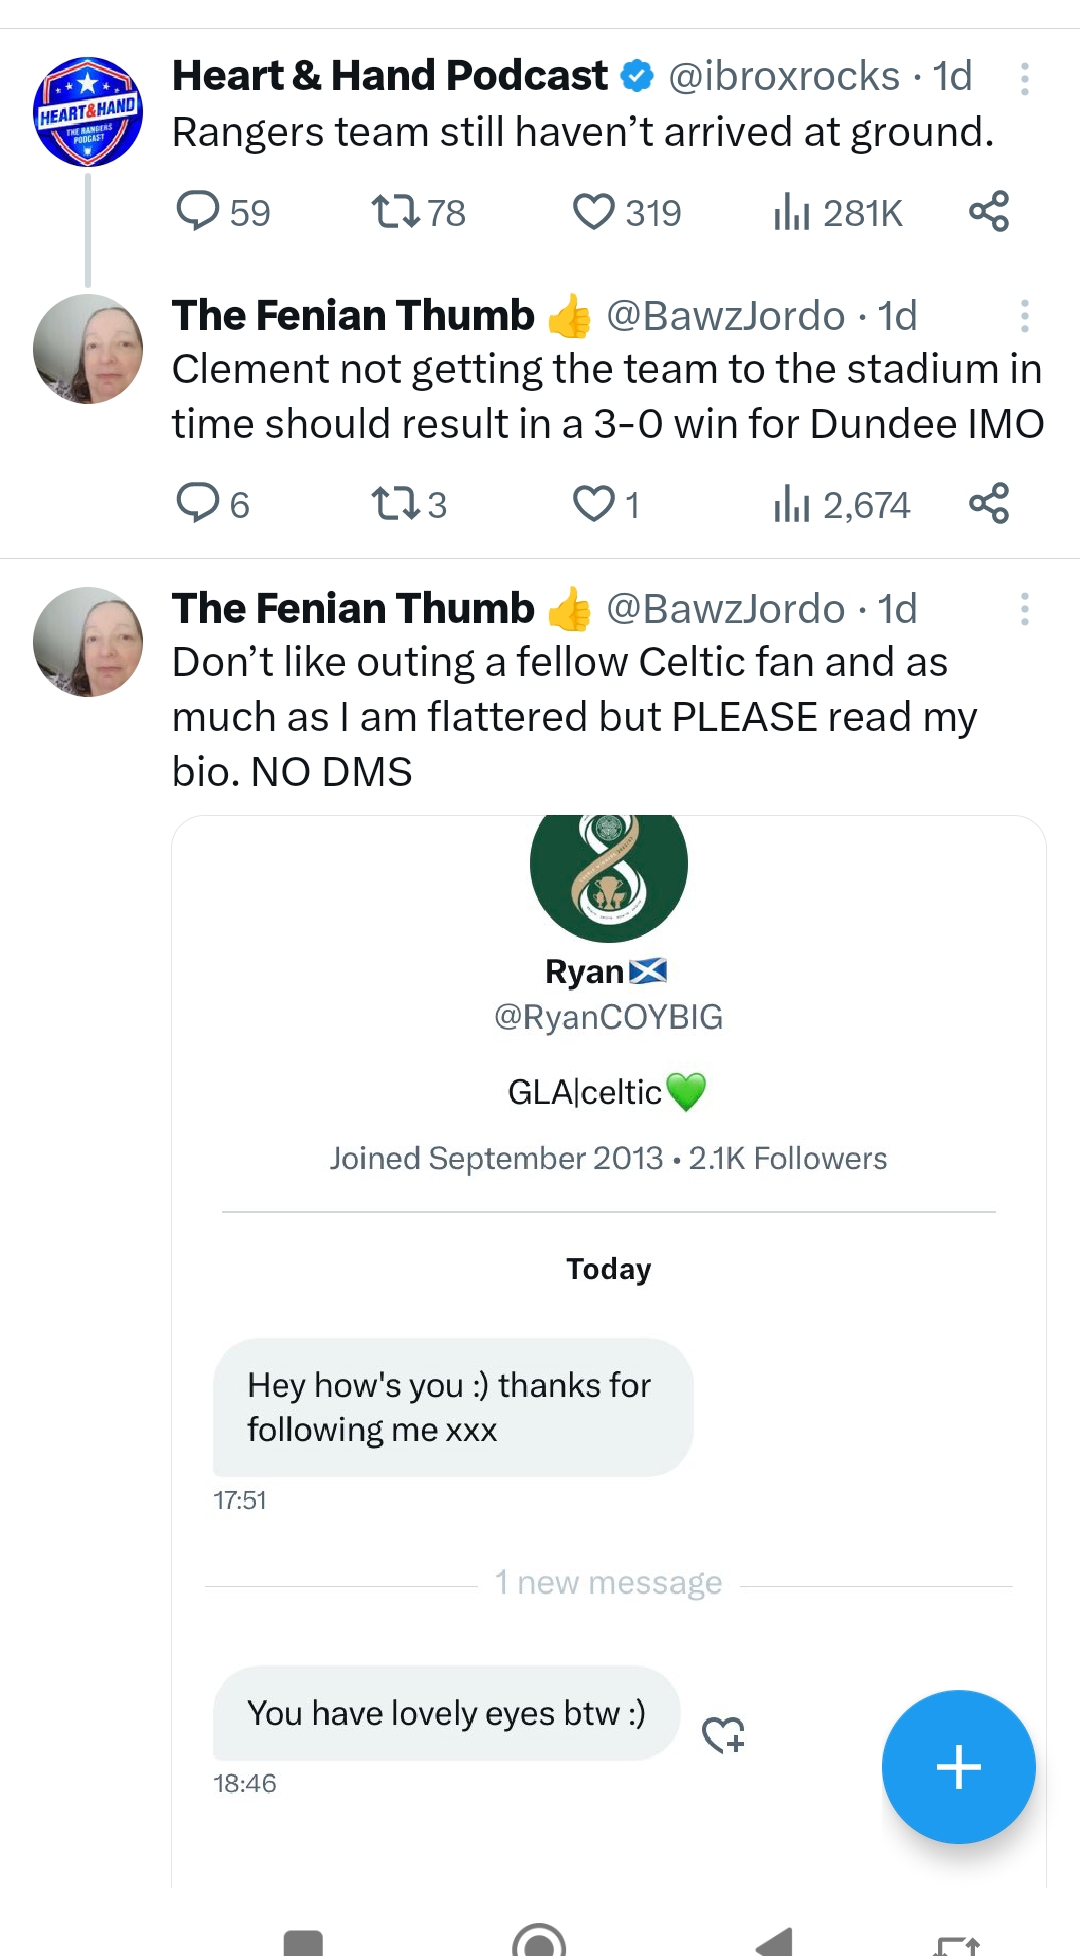Viewport: 1080px width, 1956px height.
Task: Open The Fenian Thumb avatar on NO DMS tweet
Action: [x=88, y=642]
